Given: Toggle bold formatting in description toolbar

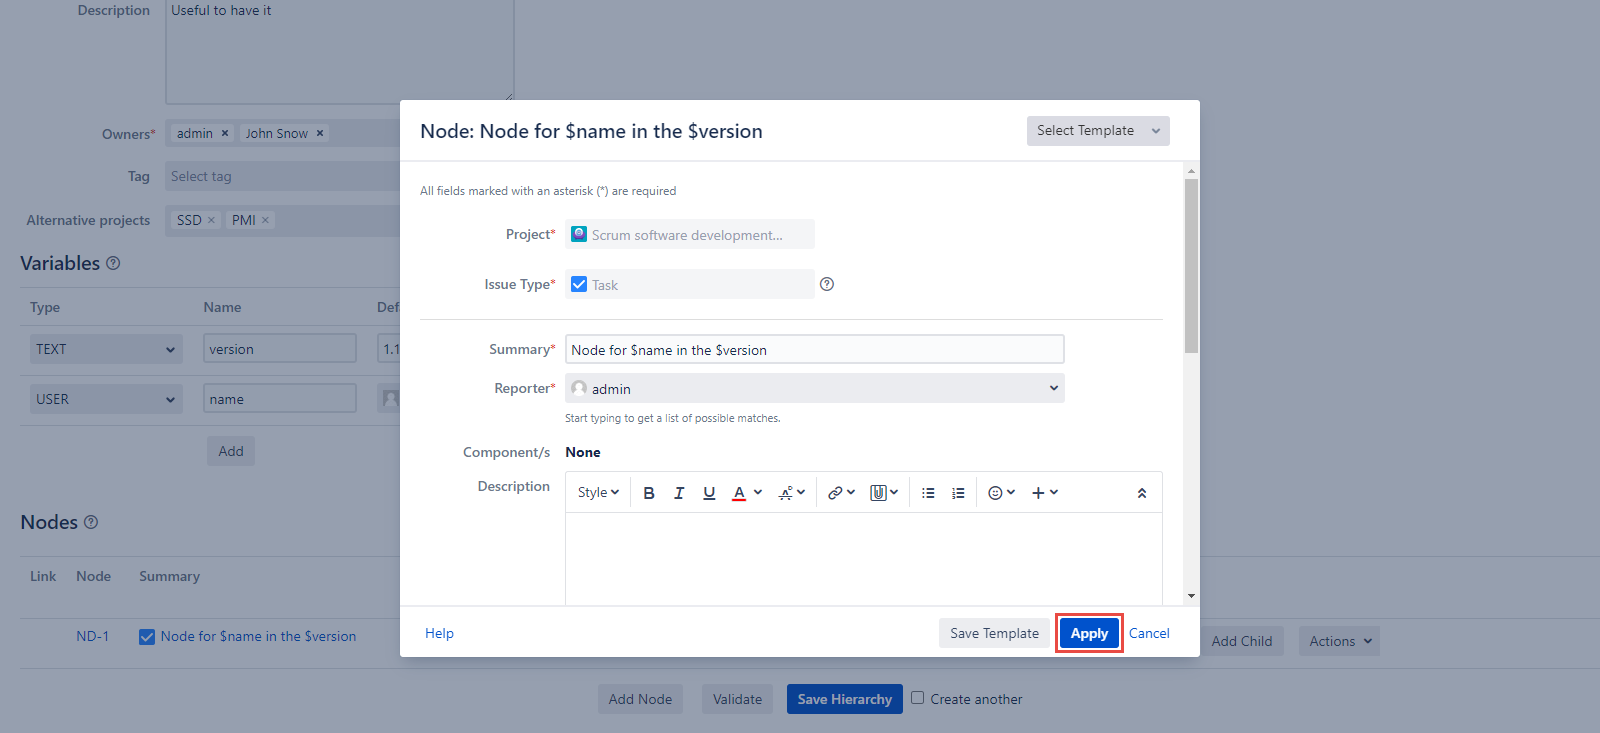Looking at the screenshot, I should (x=649, y=493).
